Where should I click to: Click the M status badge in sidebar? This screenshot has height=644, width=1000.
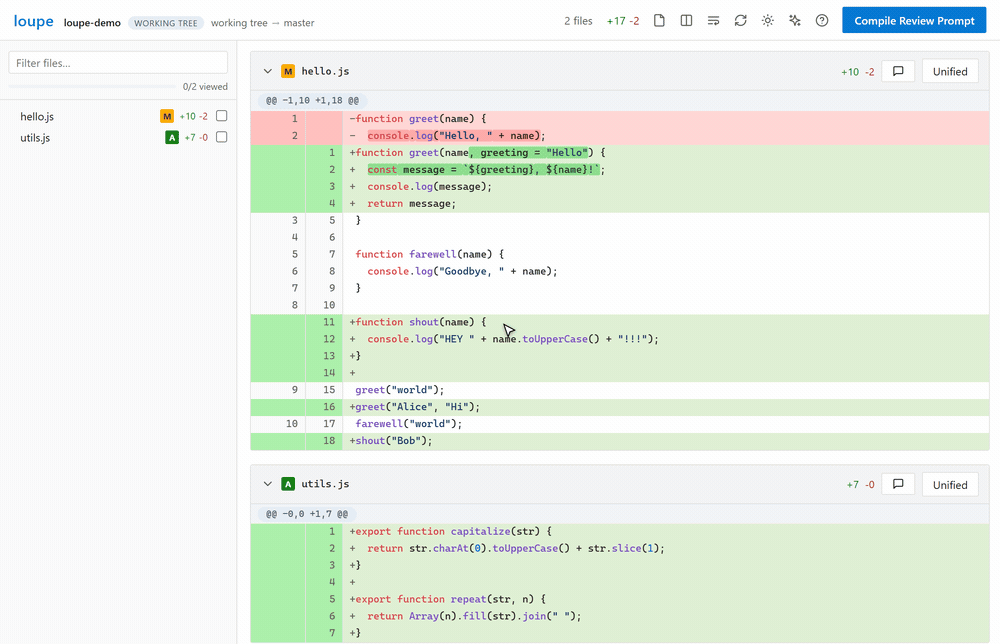tap(166, 116)
